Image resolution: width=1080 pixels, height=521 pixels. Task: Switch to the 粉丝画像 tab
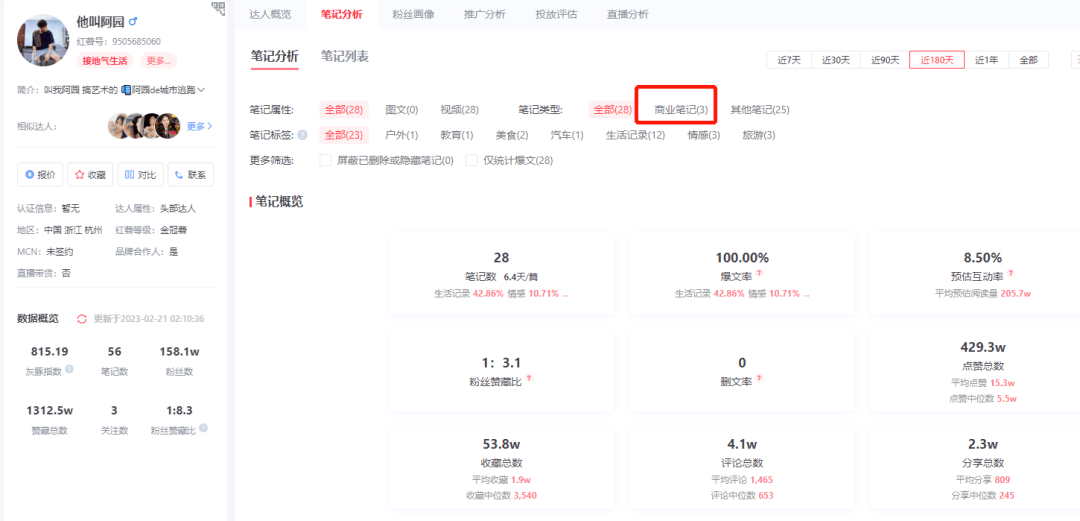[x=411, y=14]
